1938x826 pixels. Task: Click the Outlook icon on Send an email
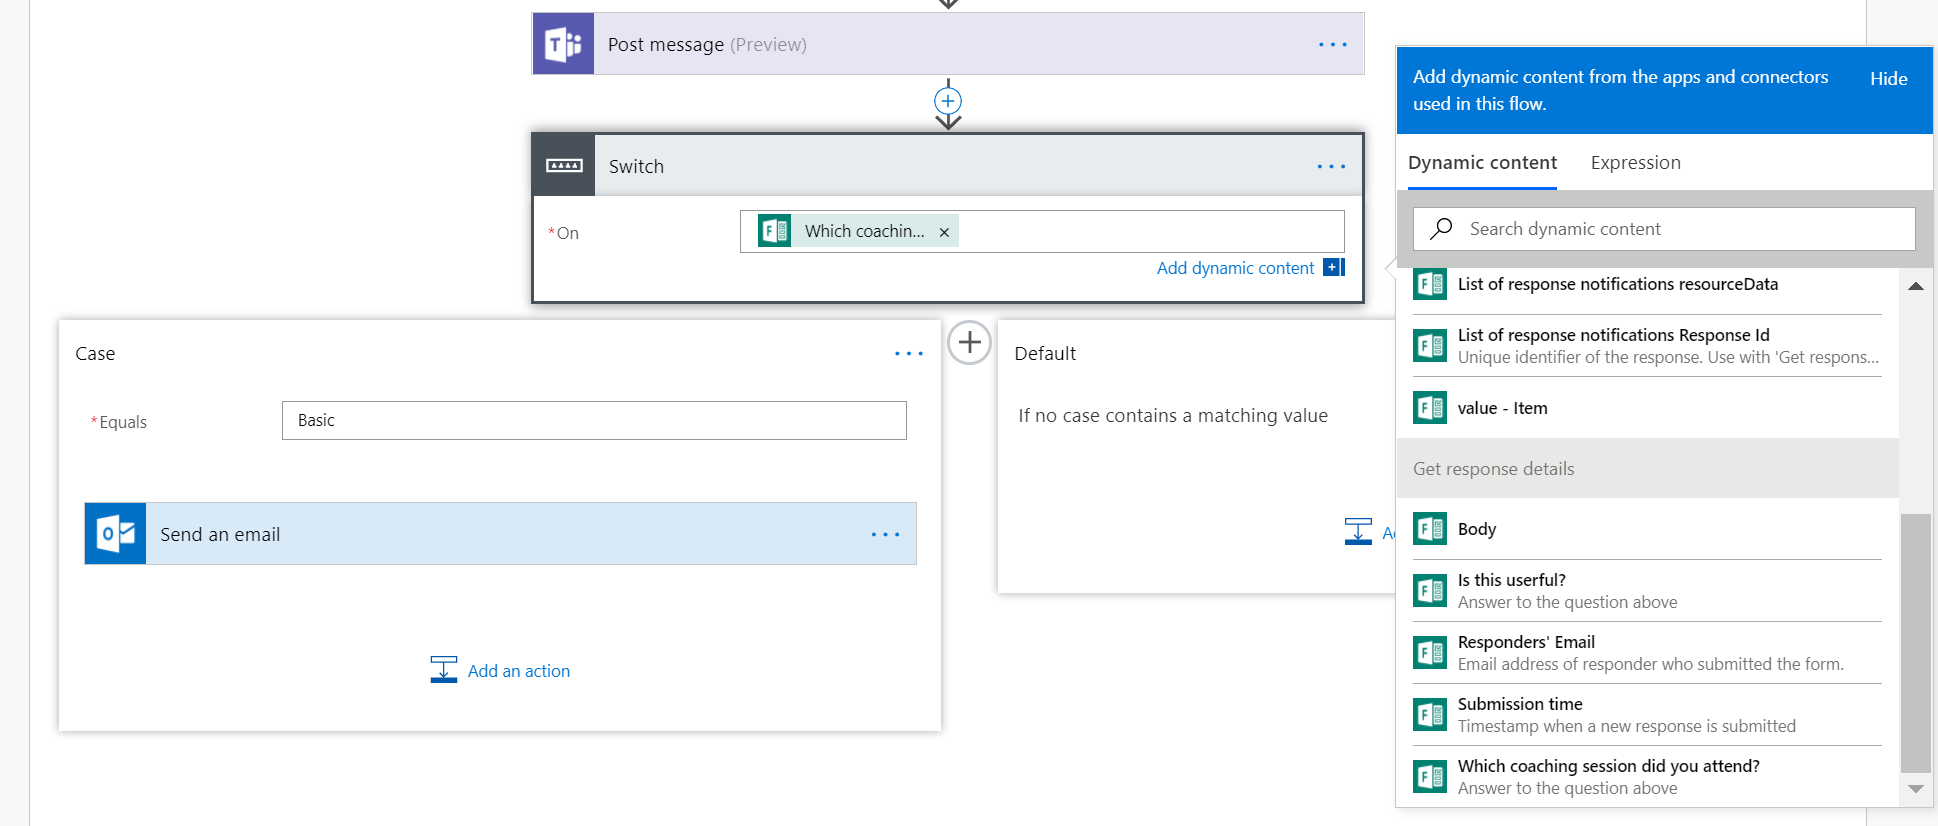point(116,534)
